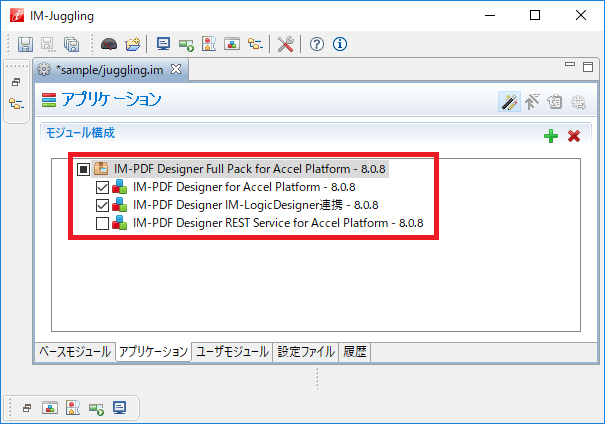This screenshot has width=605, height=424.
Task: Minimize the IM-Juggling window
Action: 490,15
